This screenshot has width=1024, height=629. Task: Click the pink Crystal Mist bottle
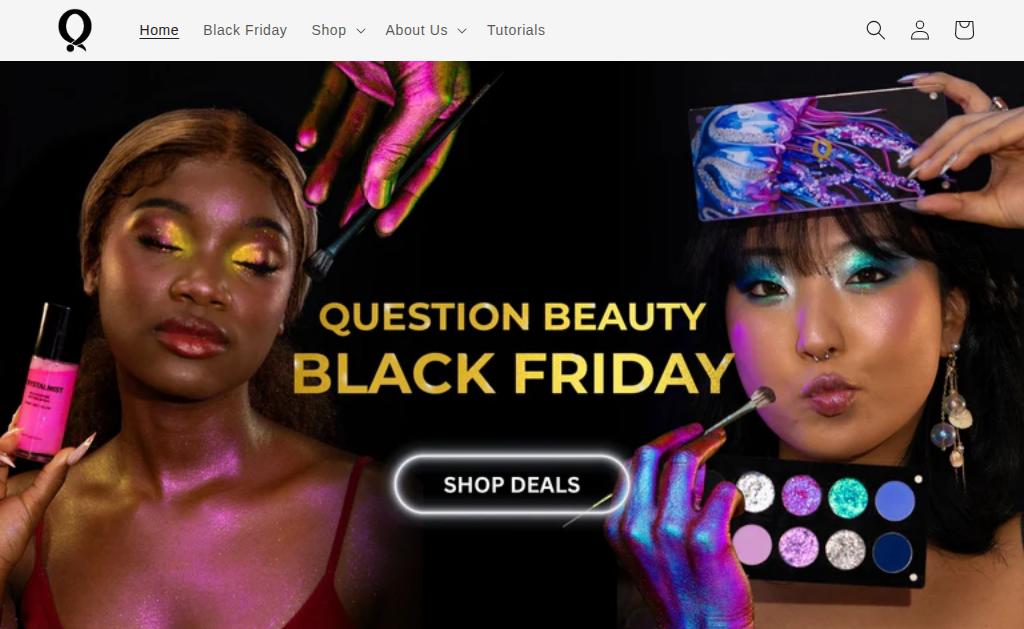pos(48,384)
